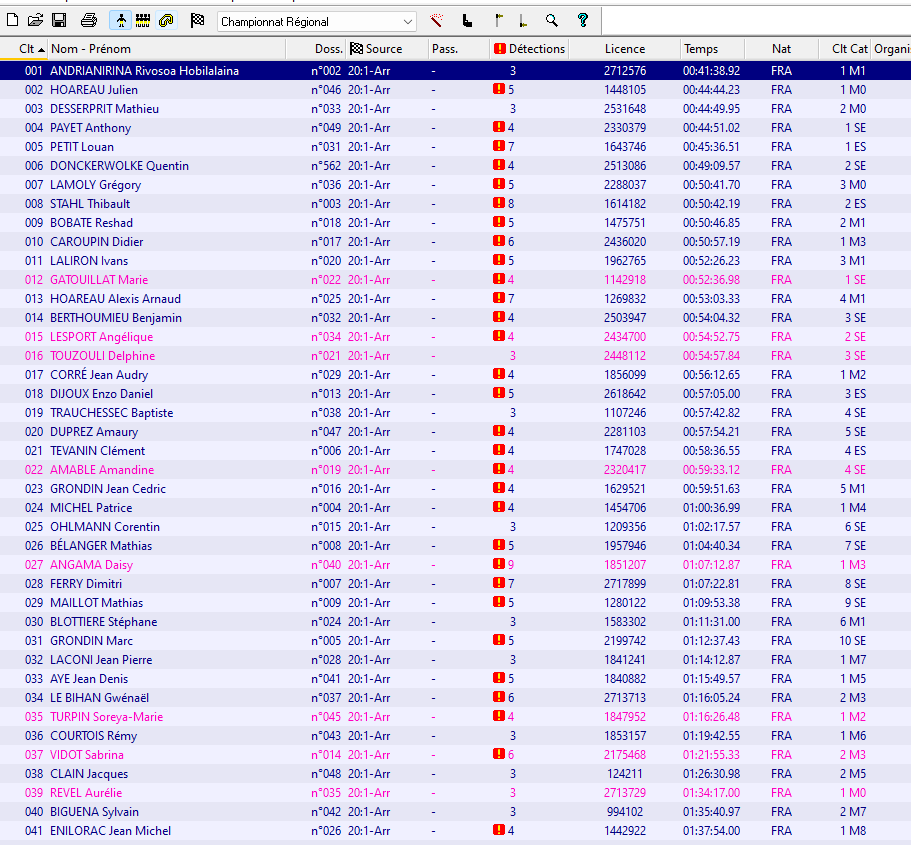911x845 pixels.
Task: Click the alert icon in ENILORAC Jean Michel row
Action: (x=498, y=830)
